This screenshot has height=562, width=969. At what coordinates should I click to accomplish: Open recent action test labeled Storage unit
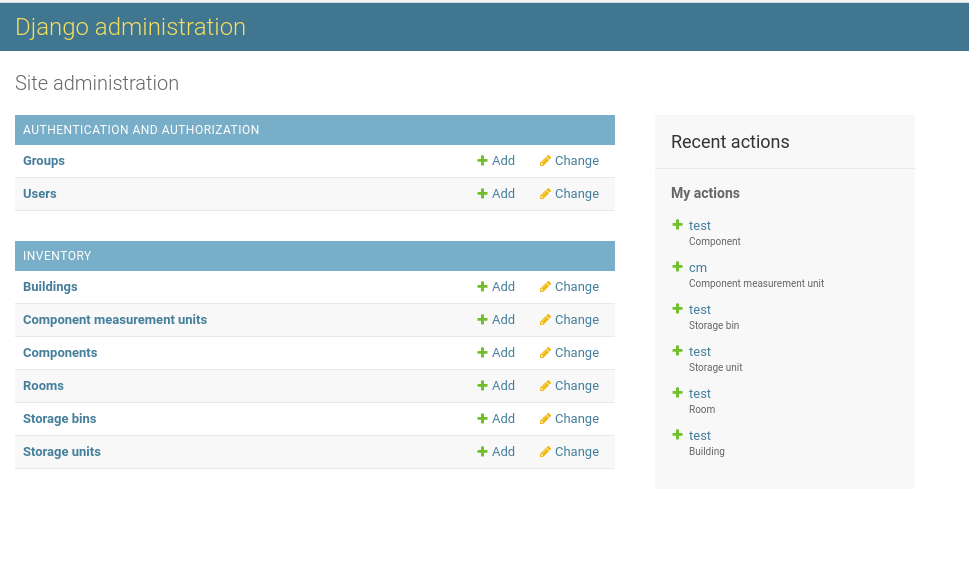coord(700,352)
